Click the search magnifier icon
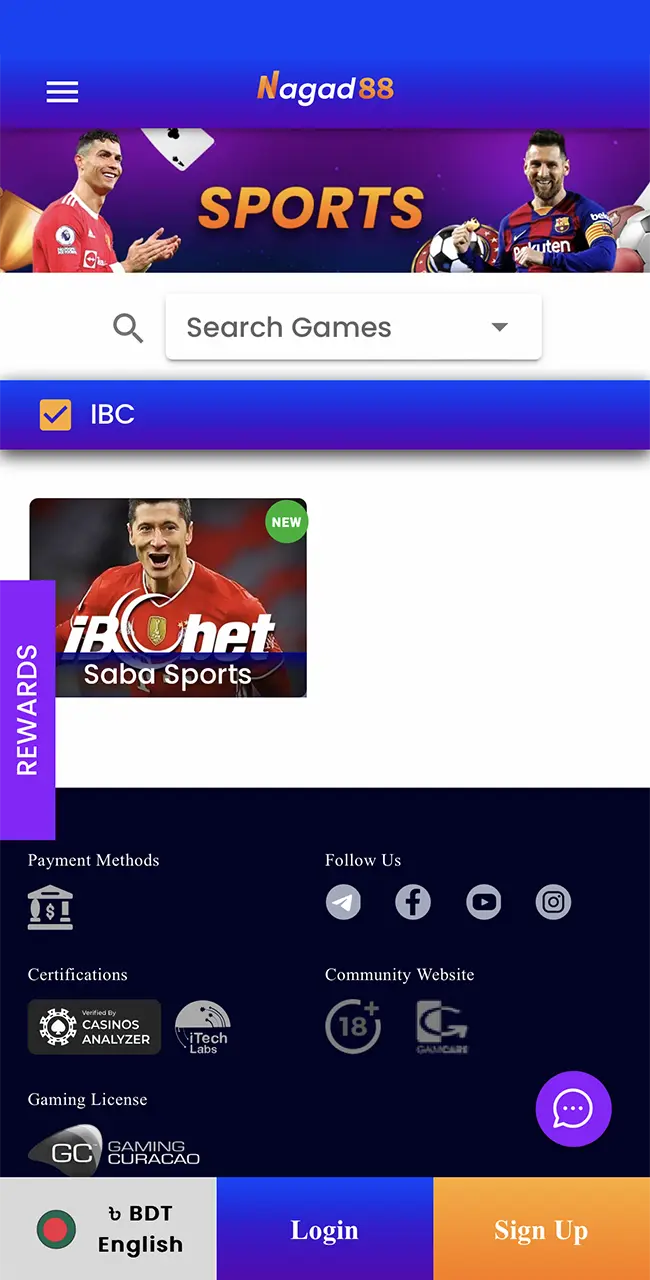Viewport: 650px width, 1280px height. (128, 327)
